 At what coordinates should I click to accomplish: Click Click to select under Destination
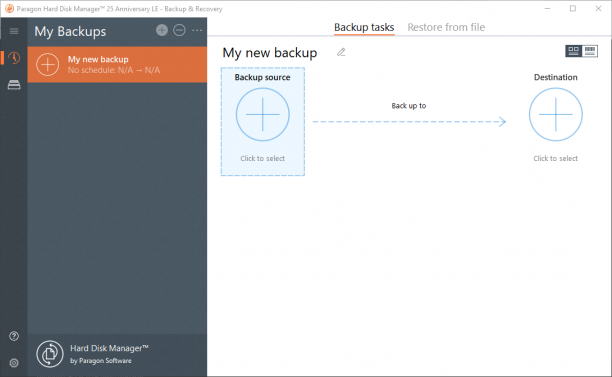(555, 158)
